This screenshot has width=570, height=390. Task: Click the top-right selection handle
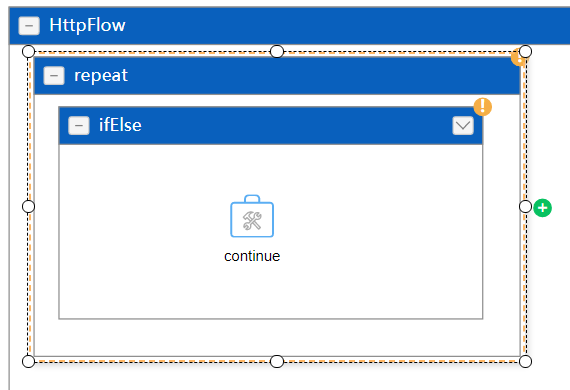[x=525, y=51]
